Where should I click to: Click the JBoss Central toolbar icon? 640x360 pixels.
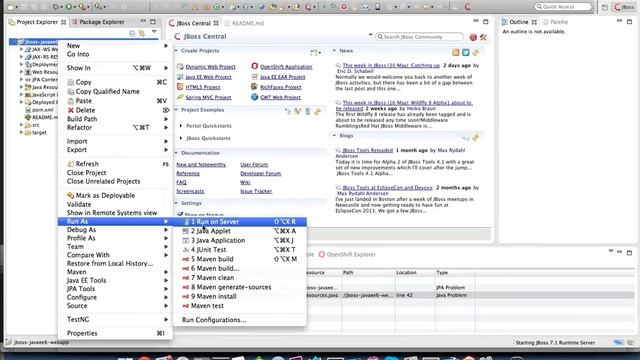point(467,7)
